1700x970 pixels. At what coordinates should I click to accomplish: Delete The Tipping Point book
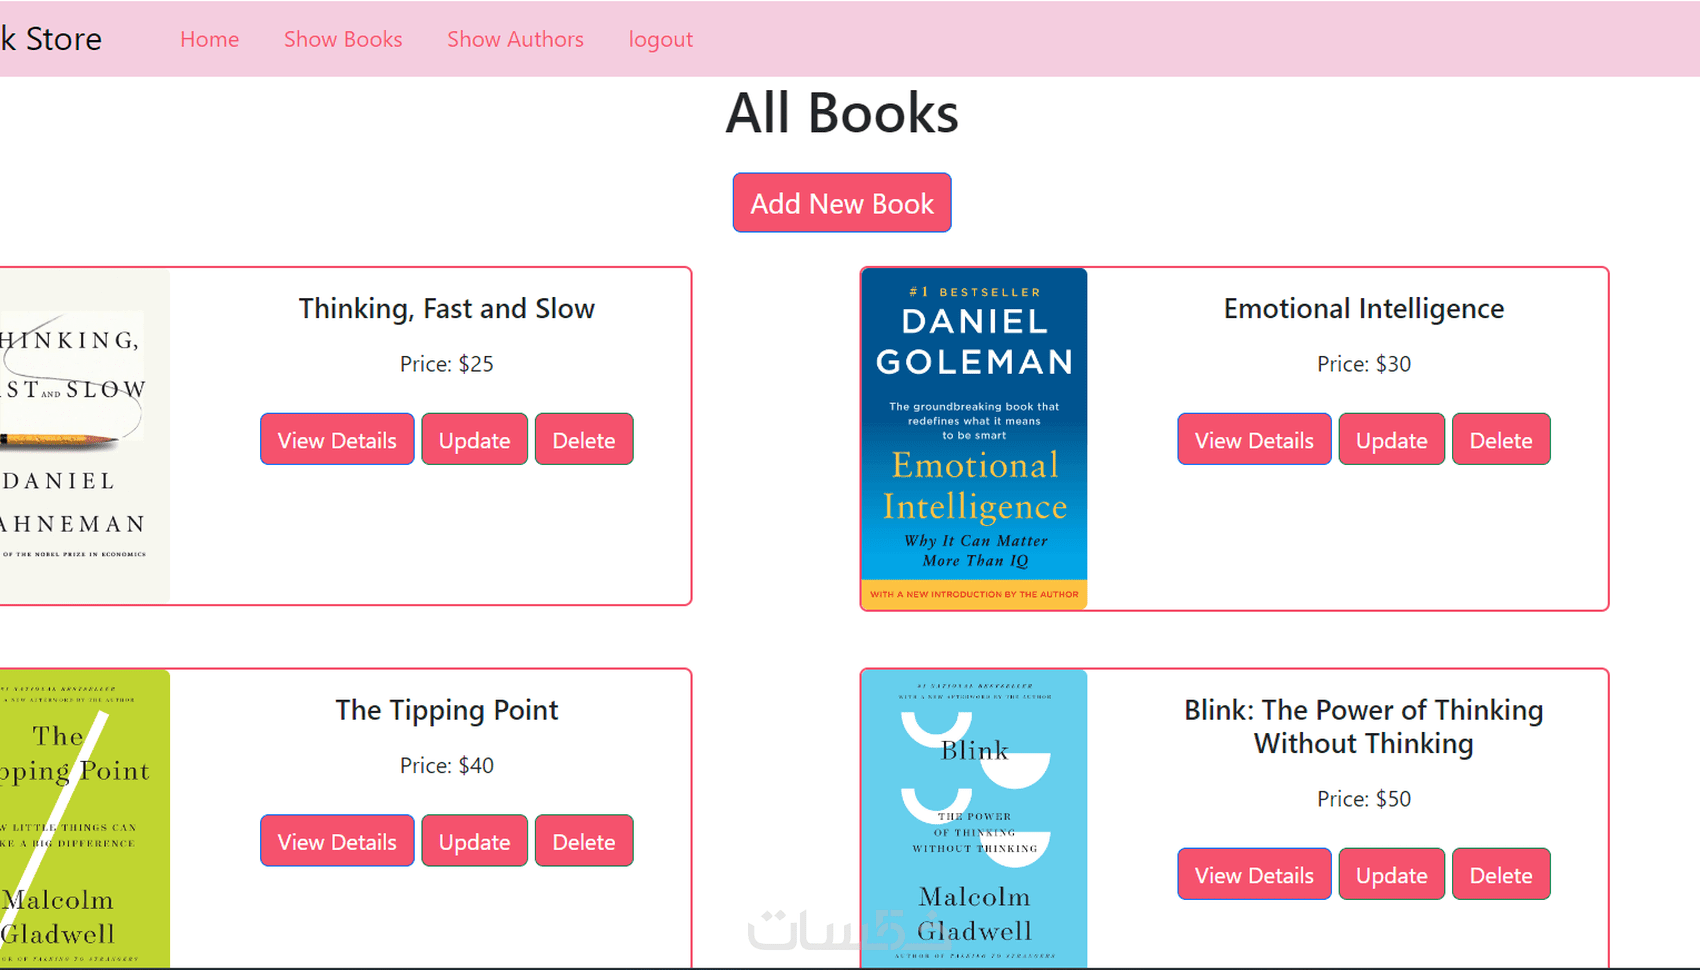584,842
